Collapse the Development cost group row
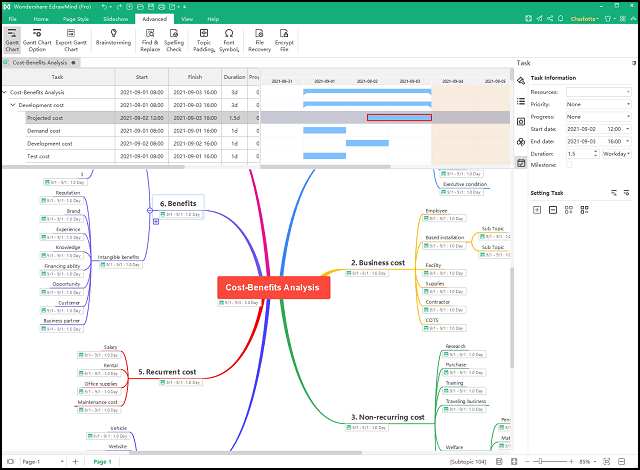The height and width of the screenshot is (470, 640). click(x=13, y=105)
